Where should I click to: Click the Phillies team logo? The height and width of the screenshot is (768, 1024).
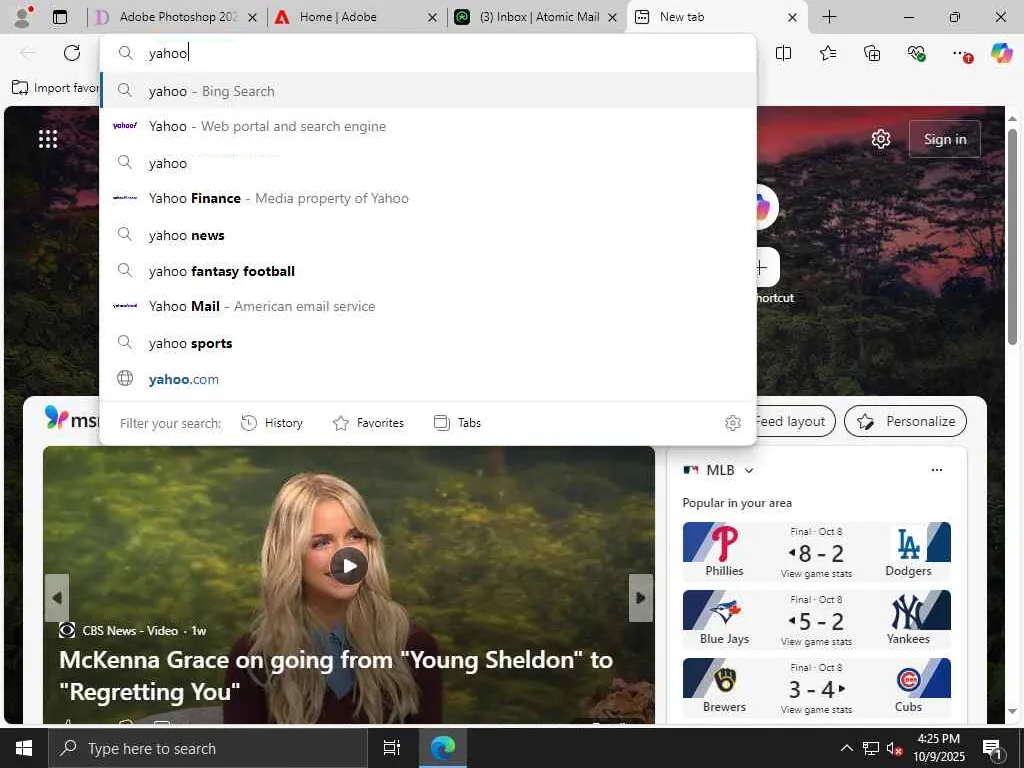click(x=724, y=543)
